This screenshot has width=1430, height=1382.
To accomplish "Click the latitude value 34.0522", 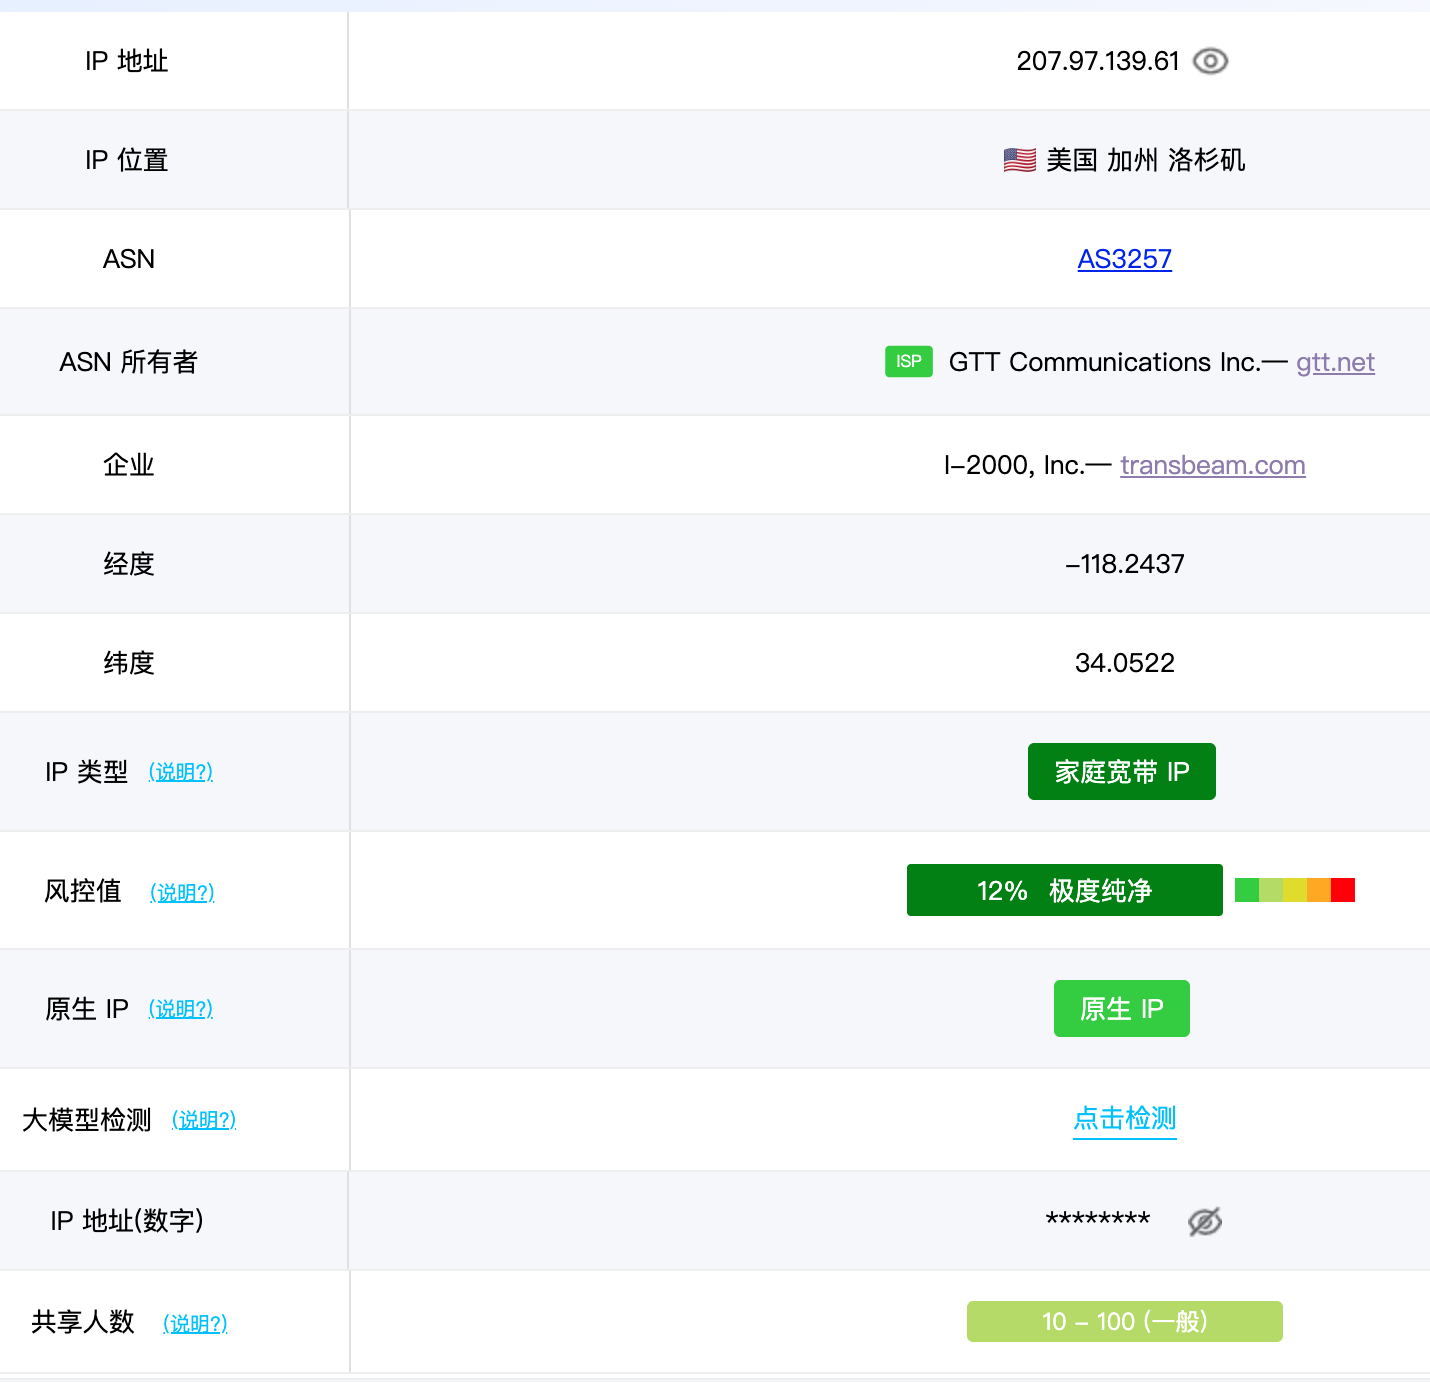I will (x=1125, y=663).
